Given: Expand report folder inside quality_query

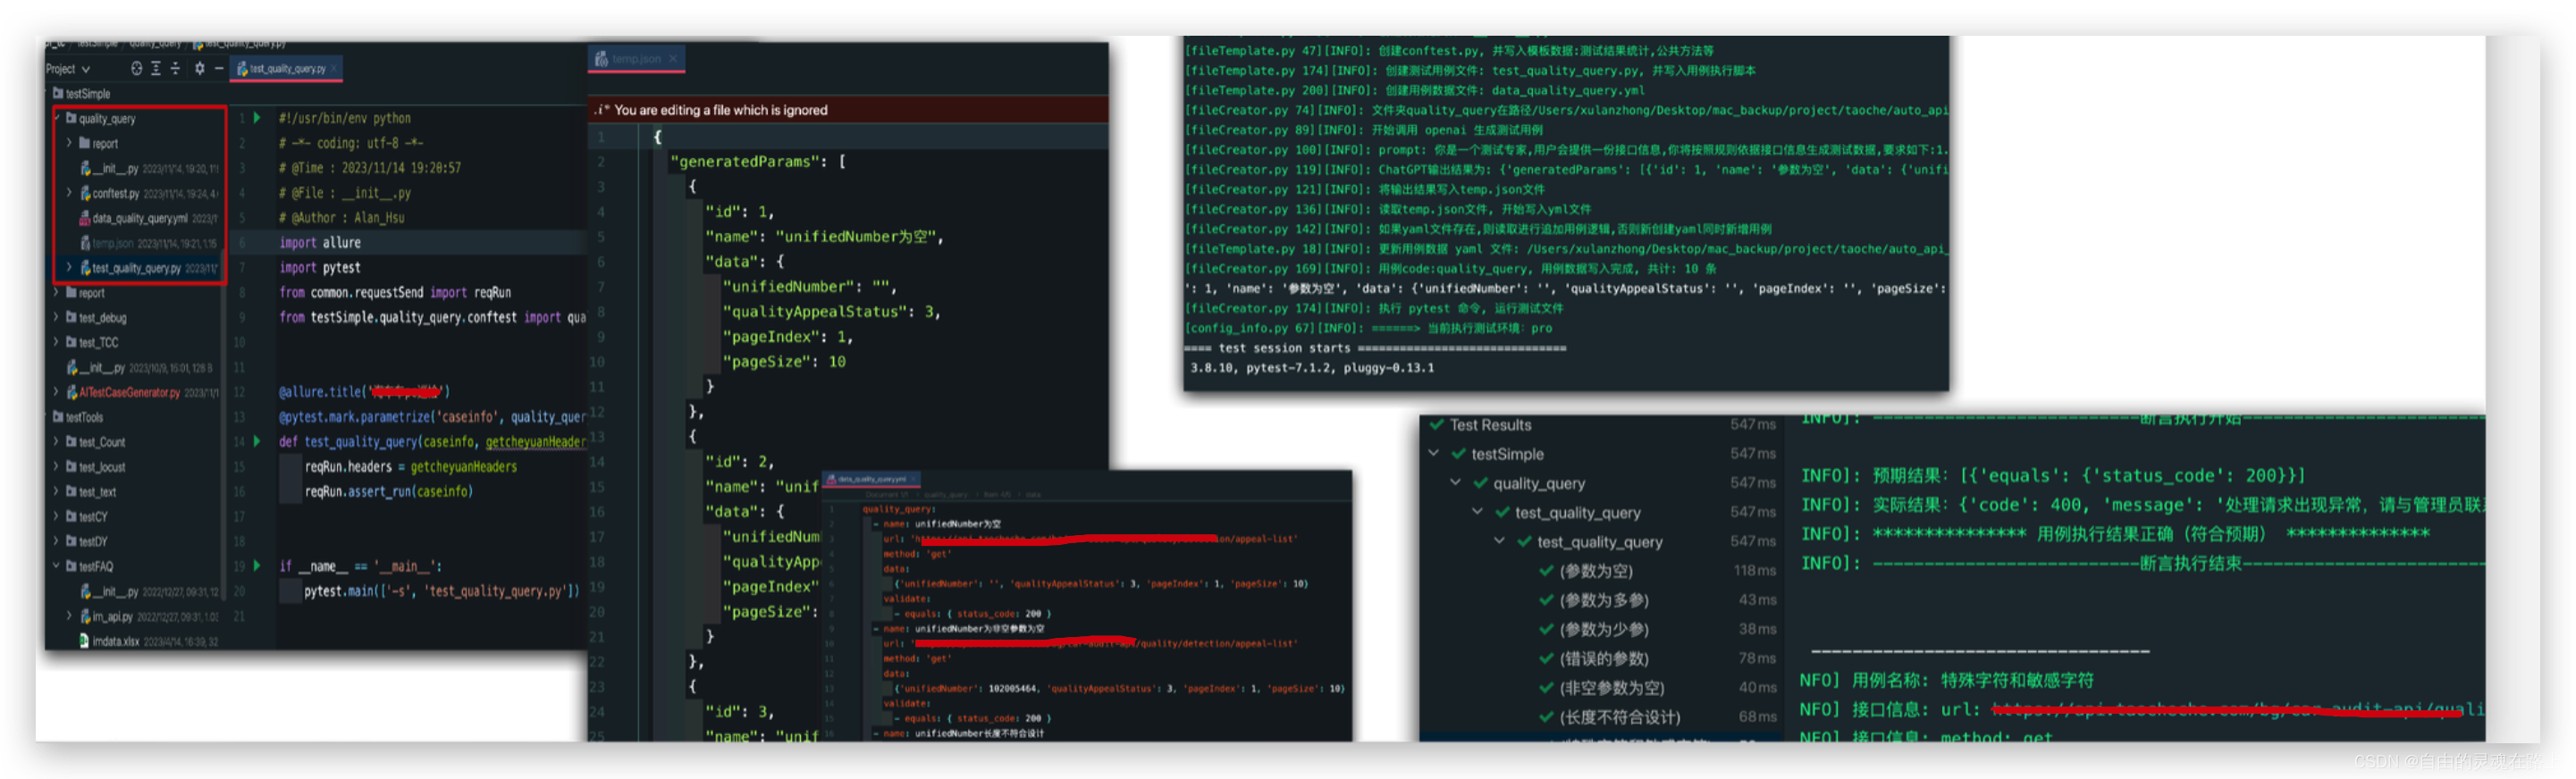Looking at the screenshot, I should coord(69,143).
